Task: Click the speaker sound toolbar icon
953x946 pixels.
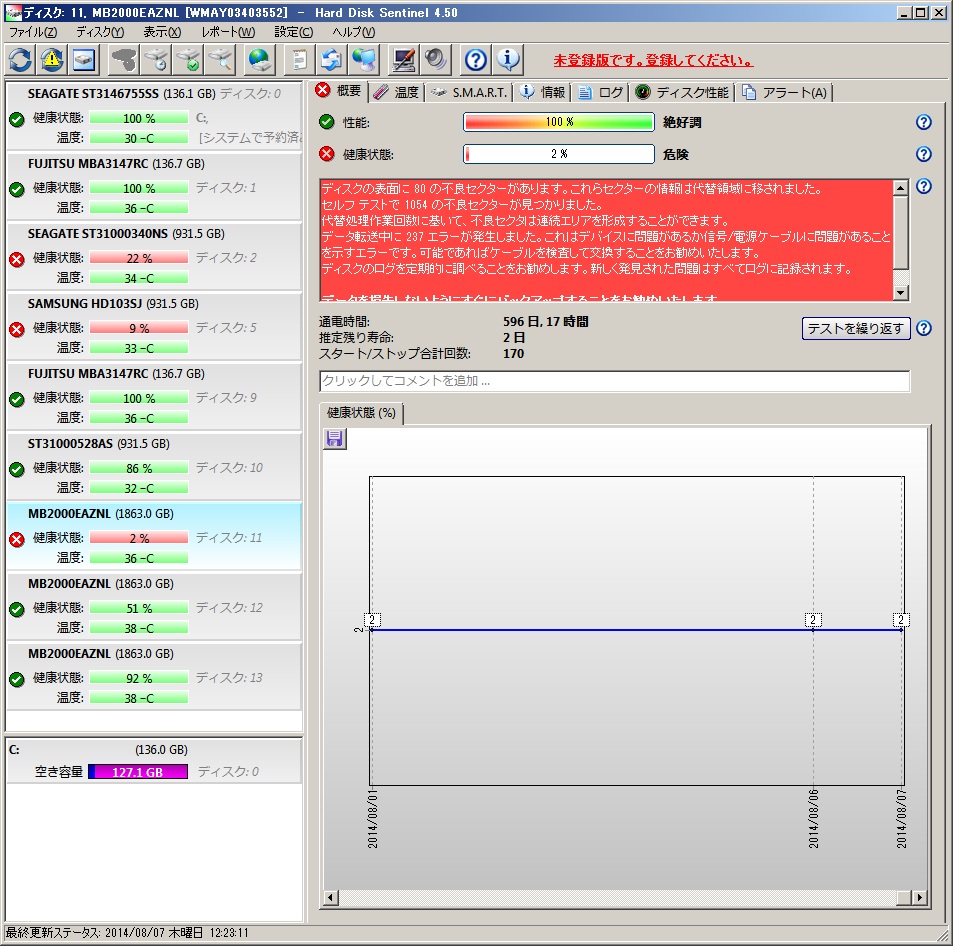Action: tap(436, 60)
